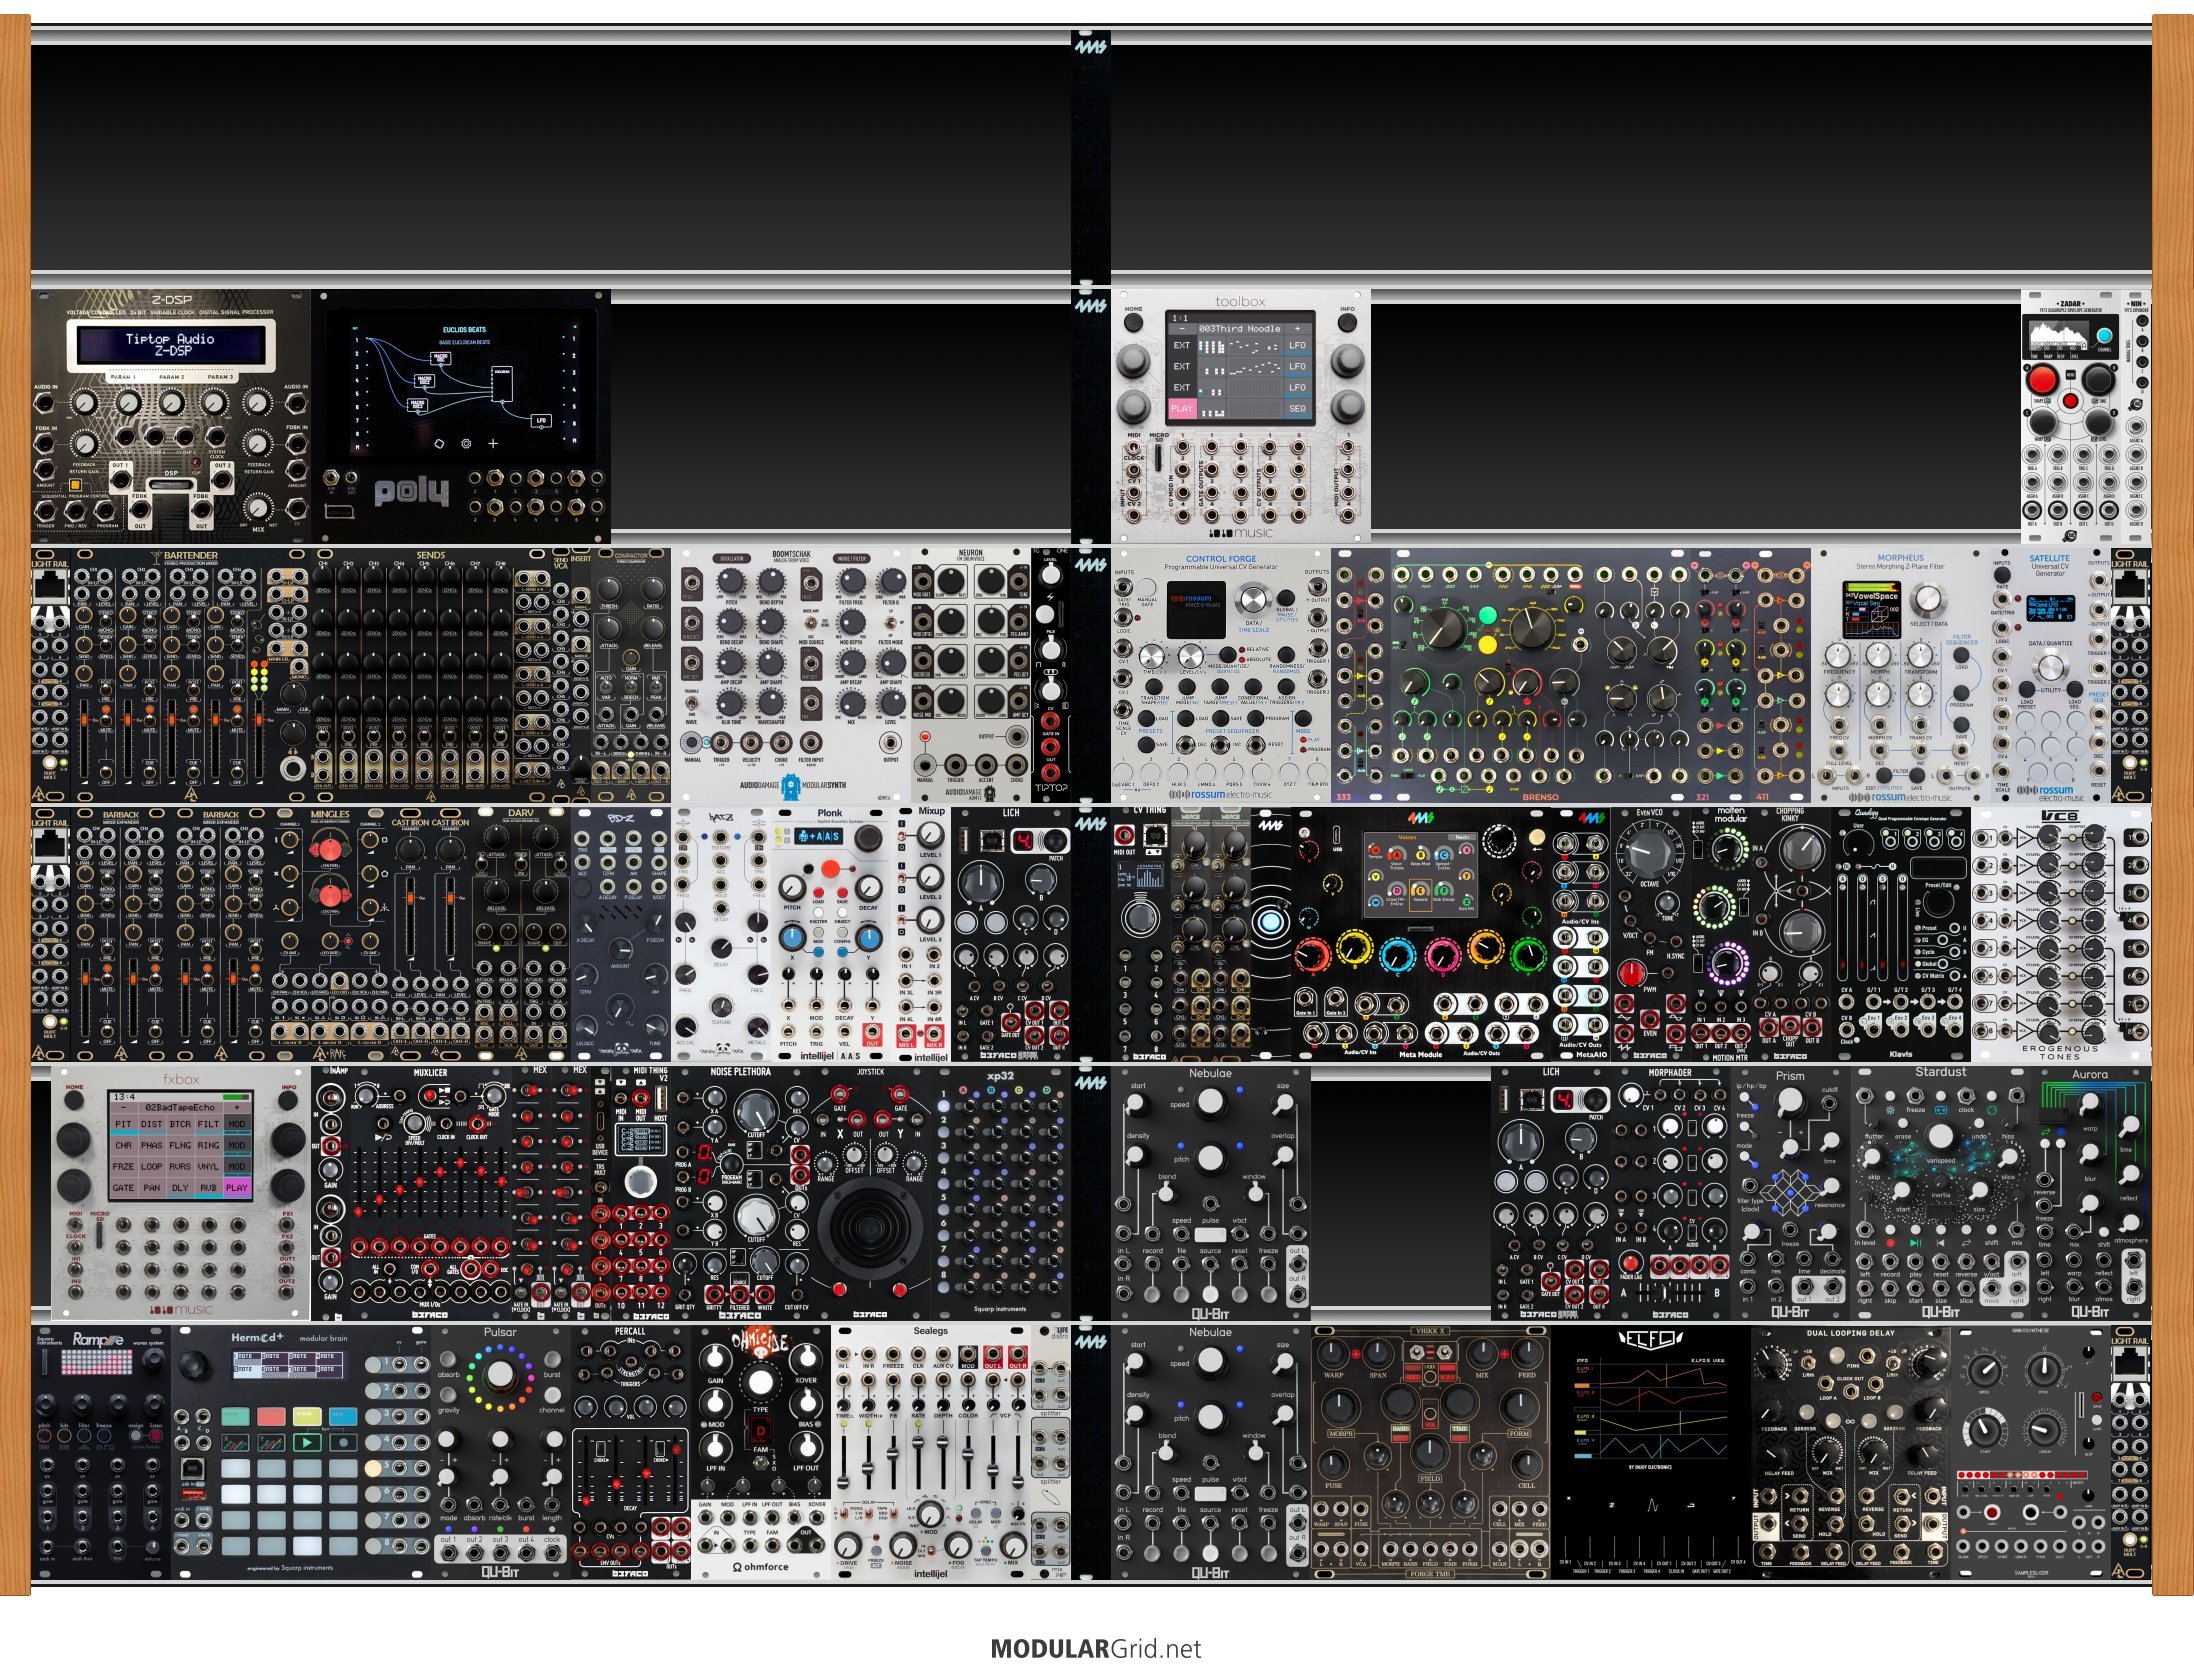Click the A-B crossfader on Morphader

1670,1293
